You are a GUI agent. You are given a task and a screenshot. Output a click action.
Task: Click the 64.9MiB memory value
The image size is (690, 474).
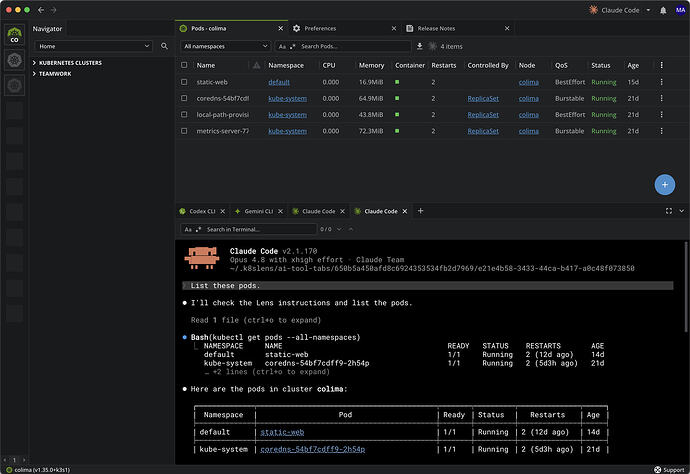point(371,98)
